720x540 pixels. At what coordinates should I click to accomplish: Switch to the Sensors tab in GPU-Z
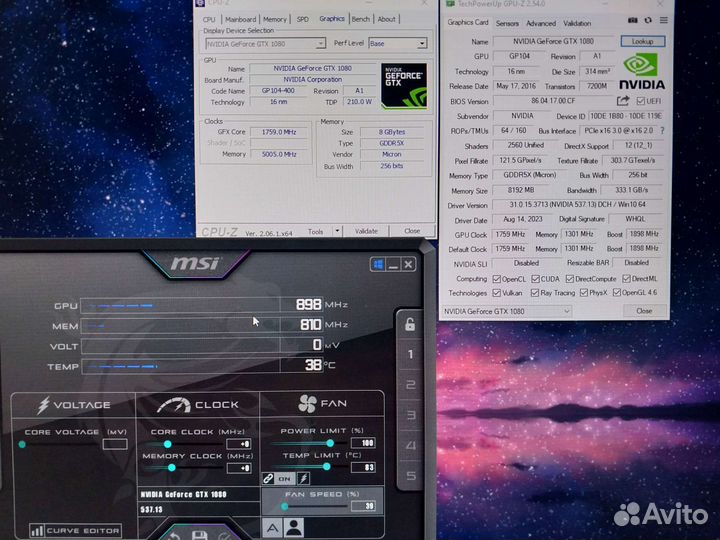507,23
